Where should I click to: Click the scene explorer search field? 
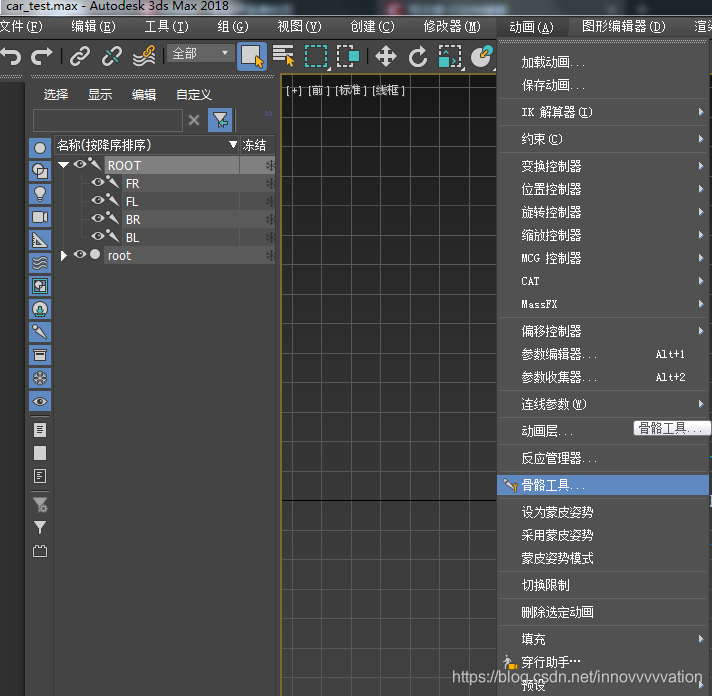click(108, 120)
